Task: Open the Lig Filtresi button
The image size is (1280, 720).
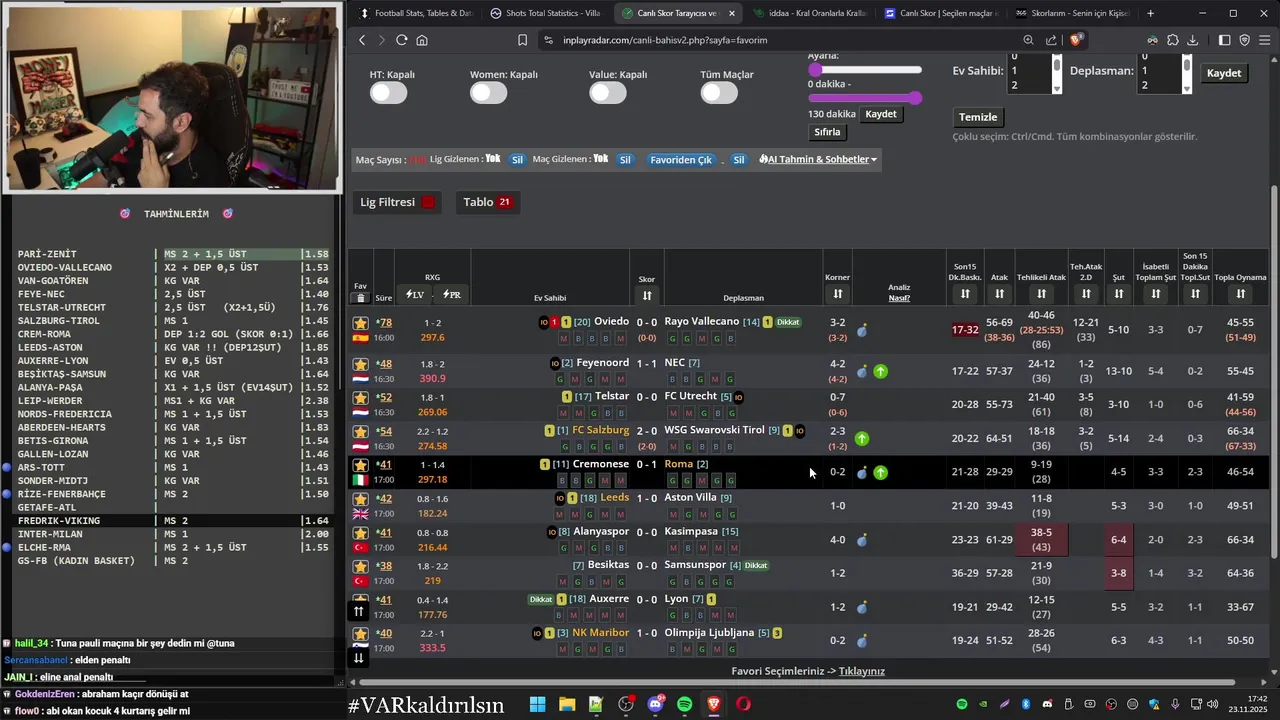Action: 398,202
